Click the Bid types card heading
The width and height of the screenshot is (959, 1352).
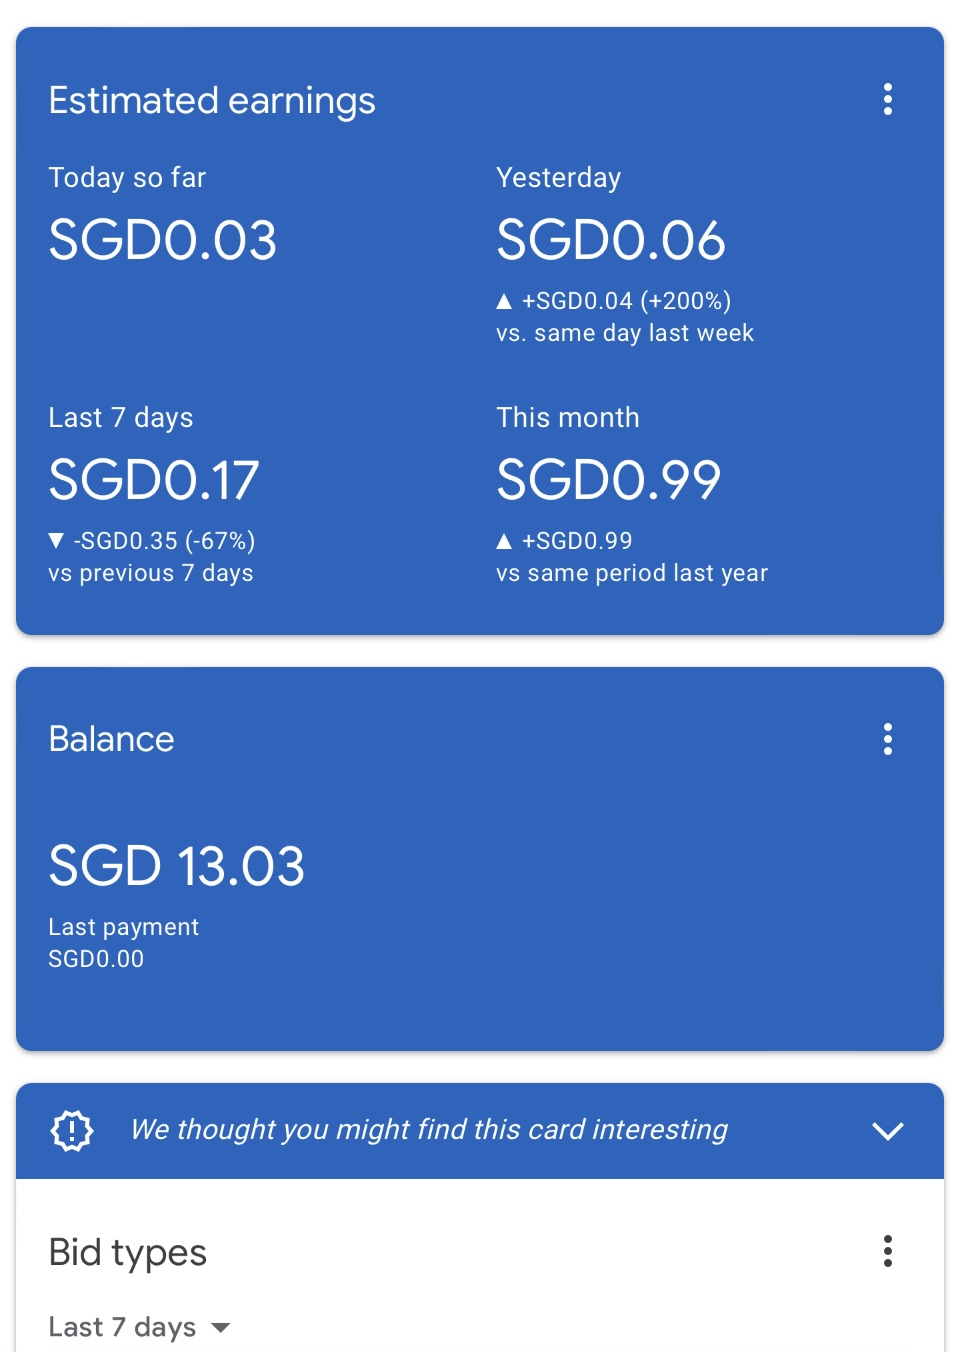pyautogui.click(x=128, y=1253)
